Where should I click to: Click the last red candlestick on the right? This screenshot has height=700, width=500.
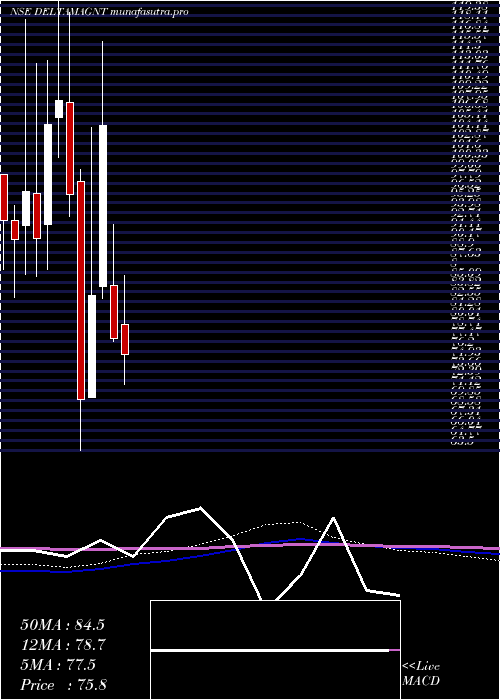(125, 339)
